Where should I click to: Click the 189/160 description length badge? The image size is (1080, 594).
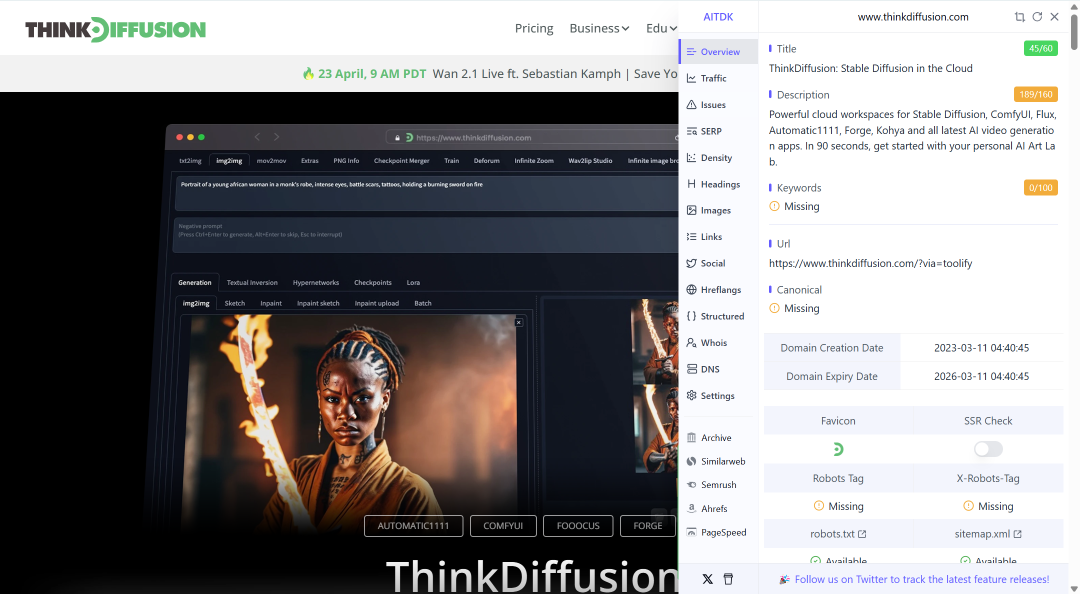point(1035,94)
